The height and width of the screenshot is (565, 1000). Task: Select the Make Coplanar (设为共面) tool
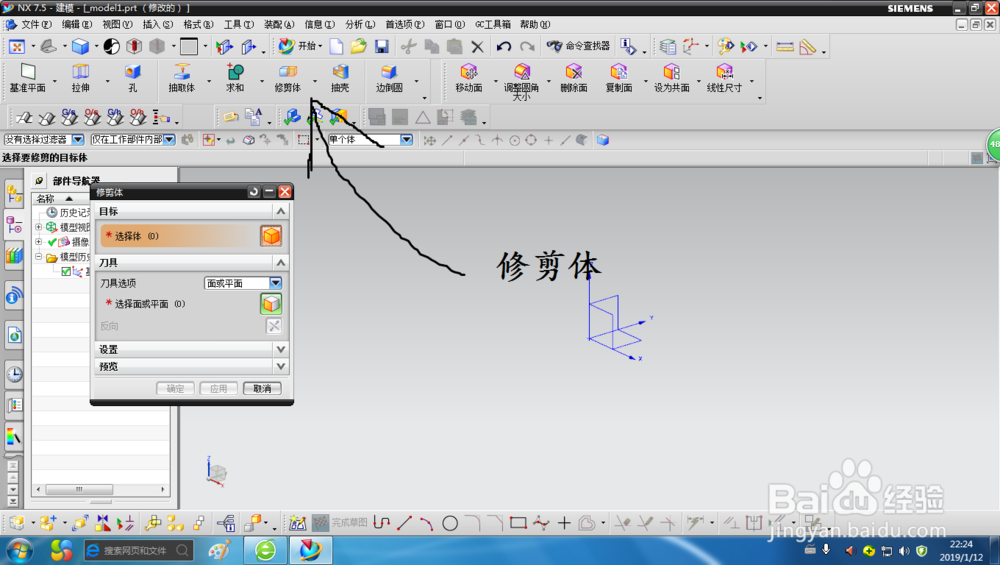click(x=672, y=78)
